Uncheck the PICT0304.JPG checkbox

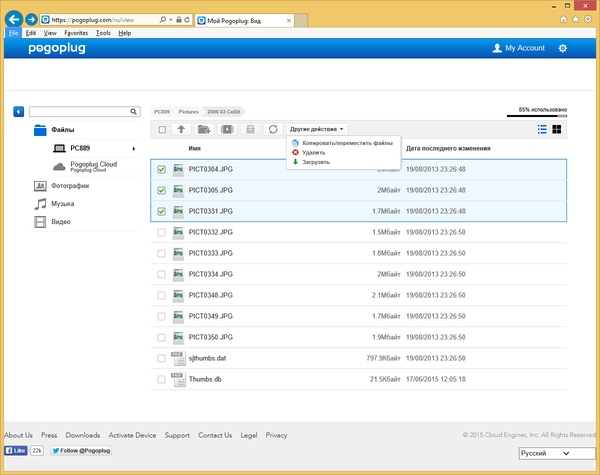(x=162, y=169)
